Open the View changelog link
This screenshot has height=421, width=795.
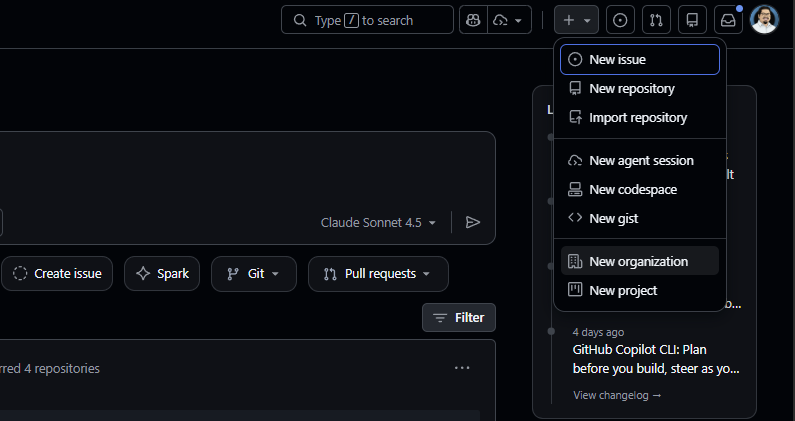point(617,395)
